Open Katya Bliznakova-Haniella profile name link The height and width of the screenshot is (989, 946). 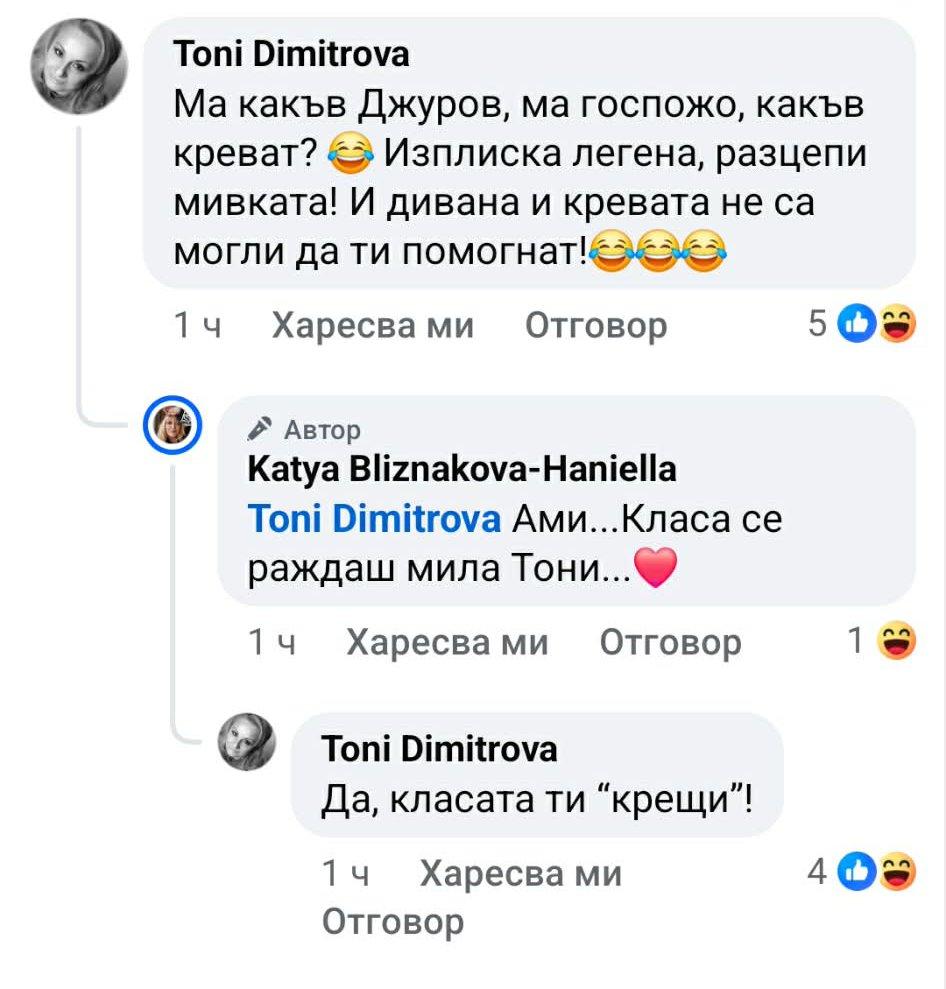(x=461, y=468)
